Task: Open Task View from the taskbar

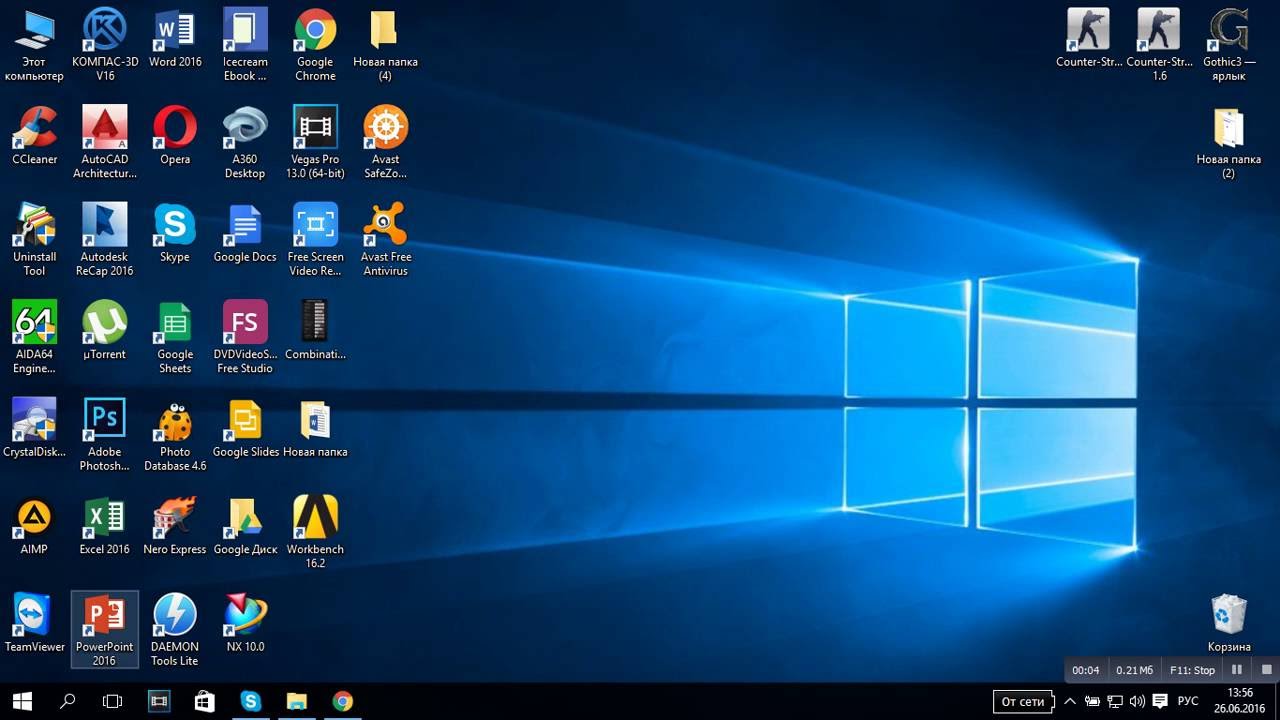Action: point(113,701)
